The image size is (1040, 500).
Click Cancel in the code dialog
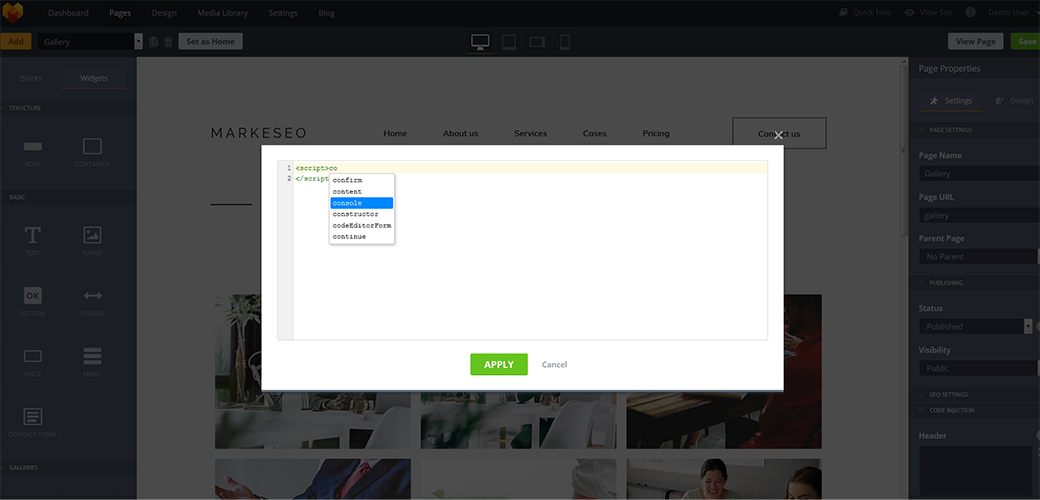click(x=554, y=365)
